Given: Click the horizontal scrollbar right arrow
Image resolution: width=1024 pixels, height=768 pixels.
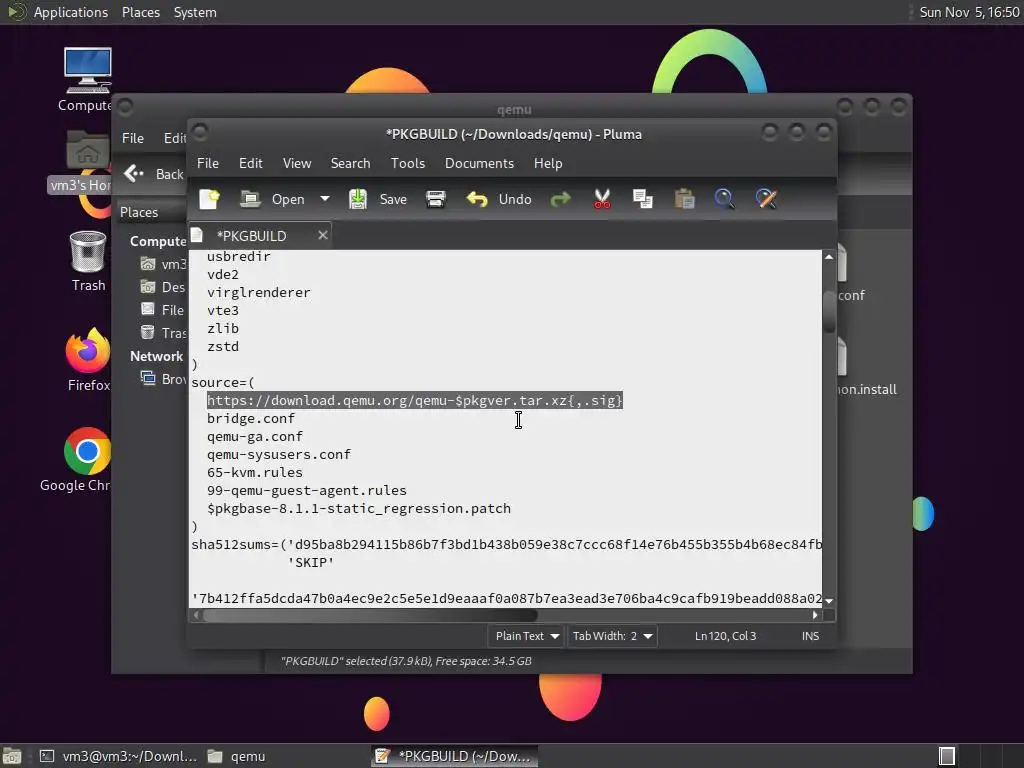Looking at the screenshot, I should [815, 615].
